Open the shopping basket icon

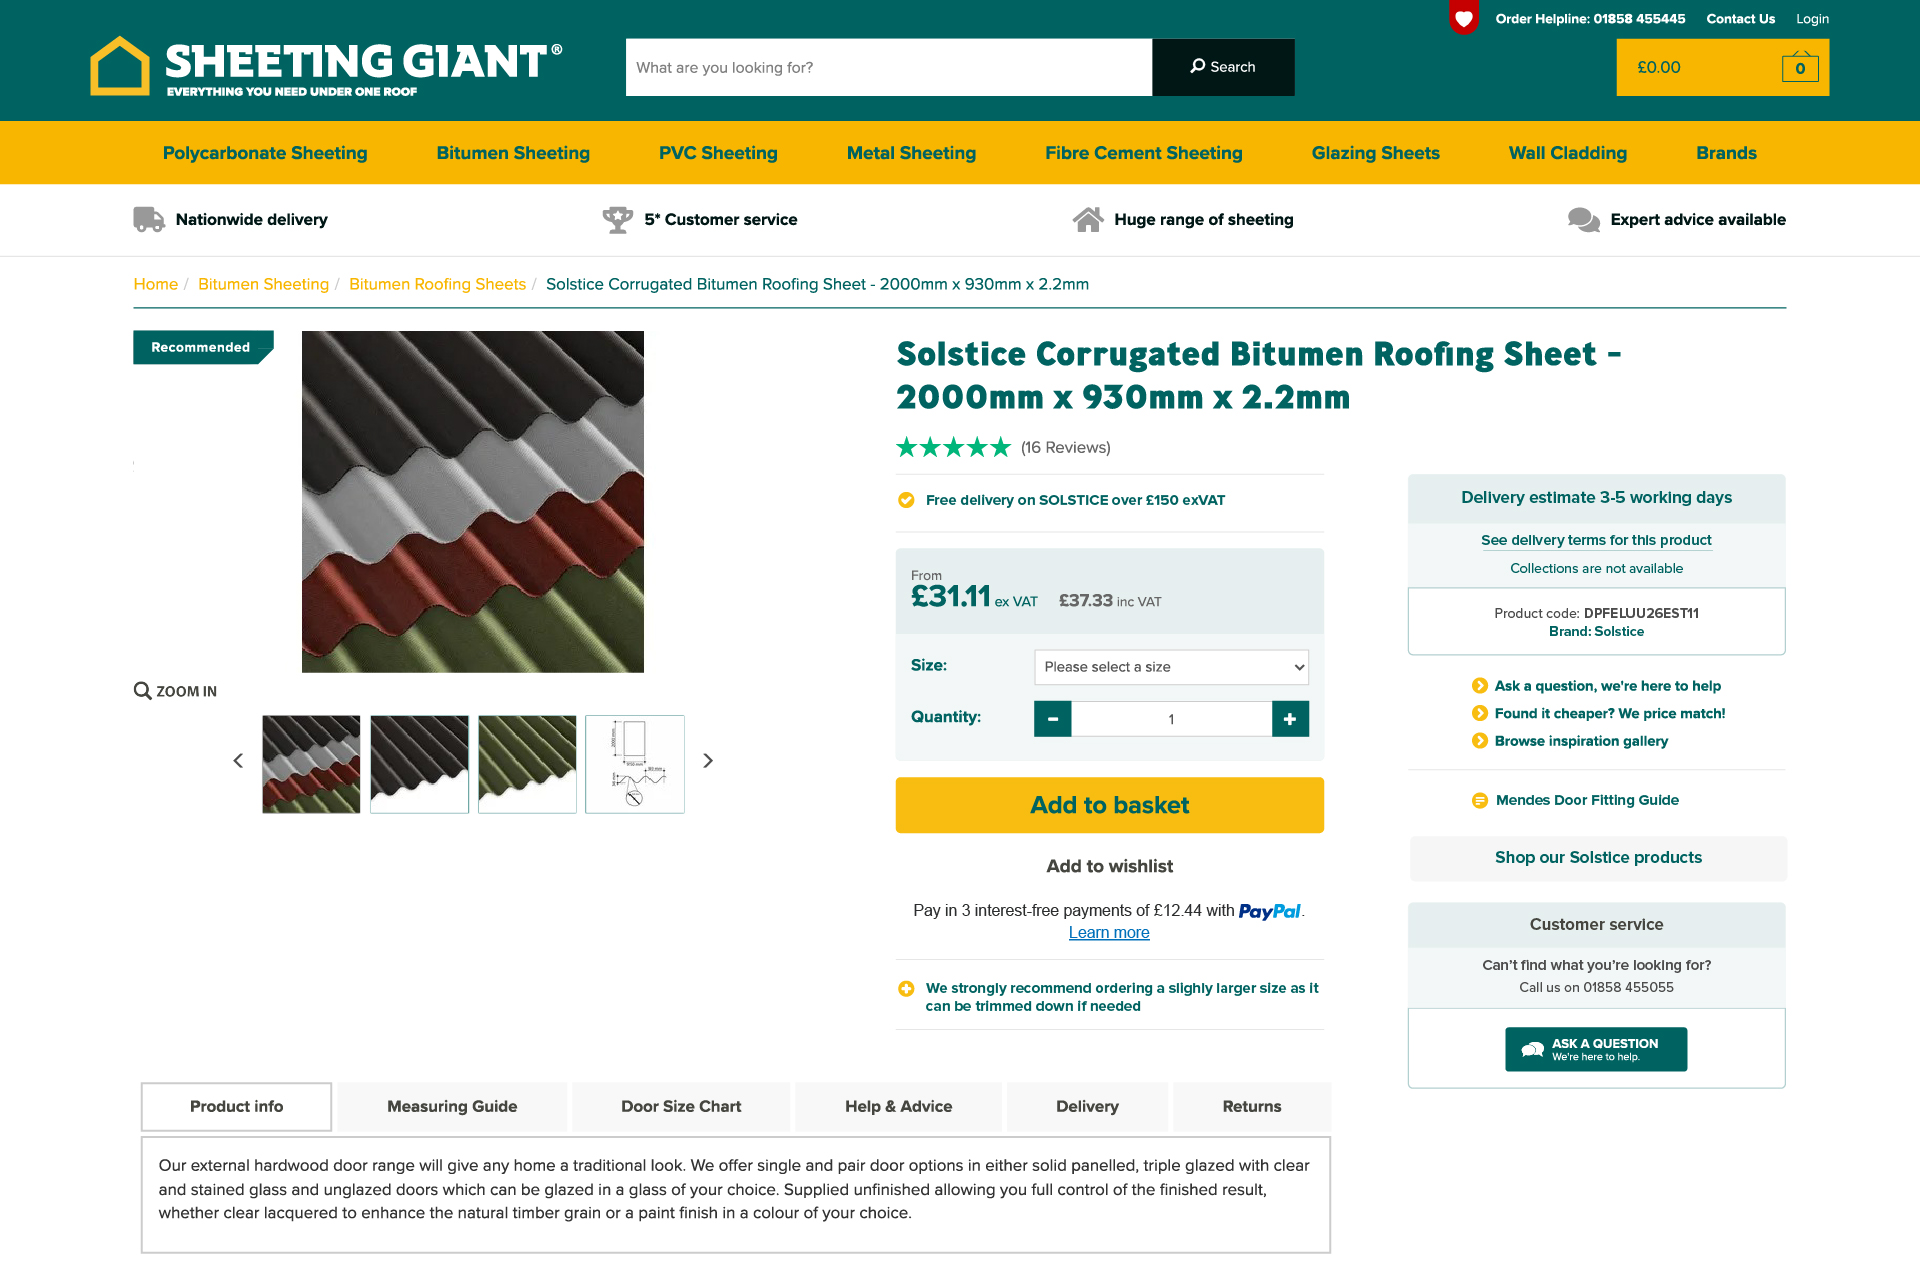1799,68
